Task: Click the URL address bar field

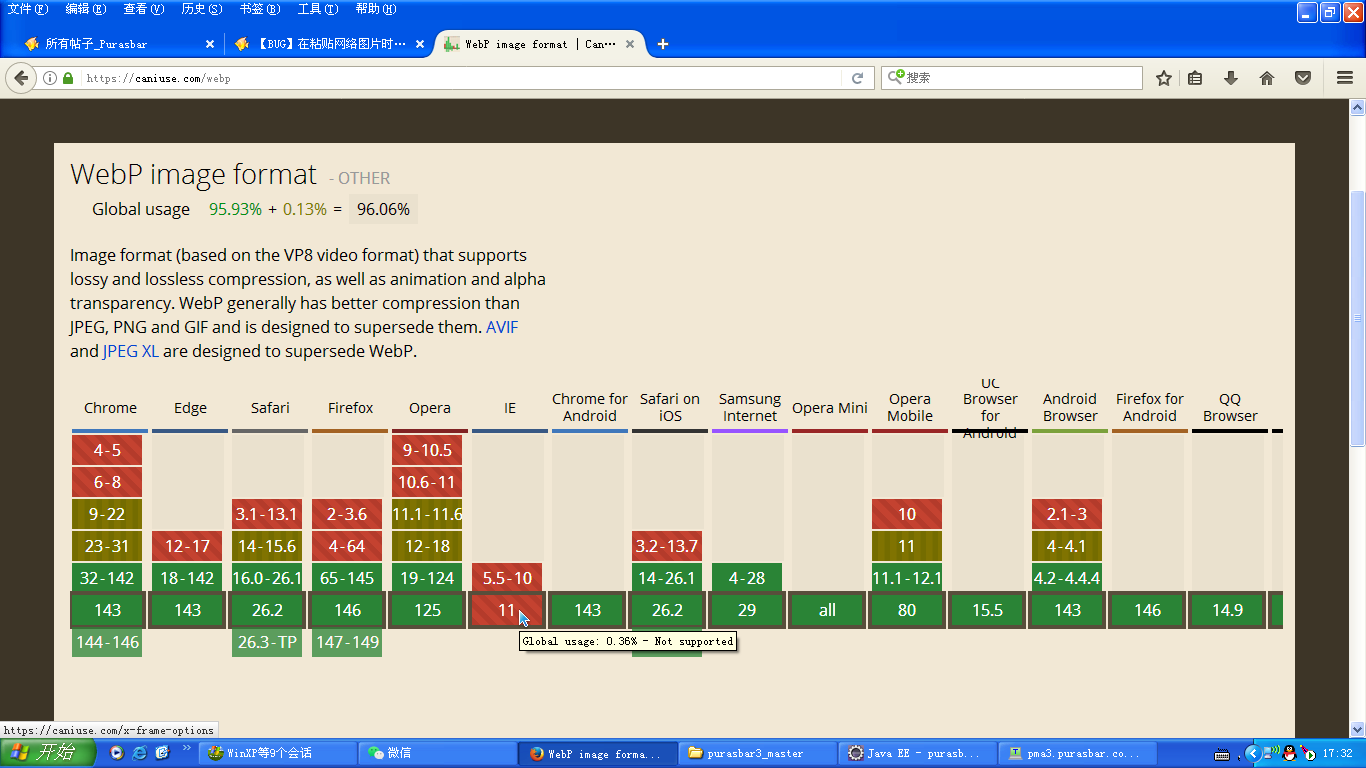Action: click(460, 78)
